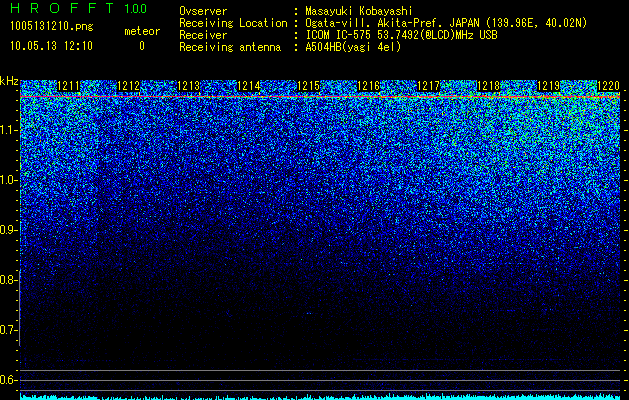This screenshot has height=400, width=629.
Task: Click the 0.7 kHz axis label
Action: click(x=8, y=330)
